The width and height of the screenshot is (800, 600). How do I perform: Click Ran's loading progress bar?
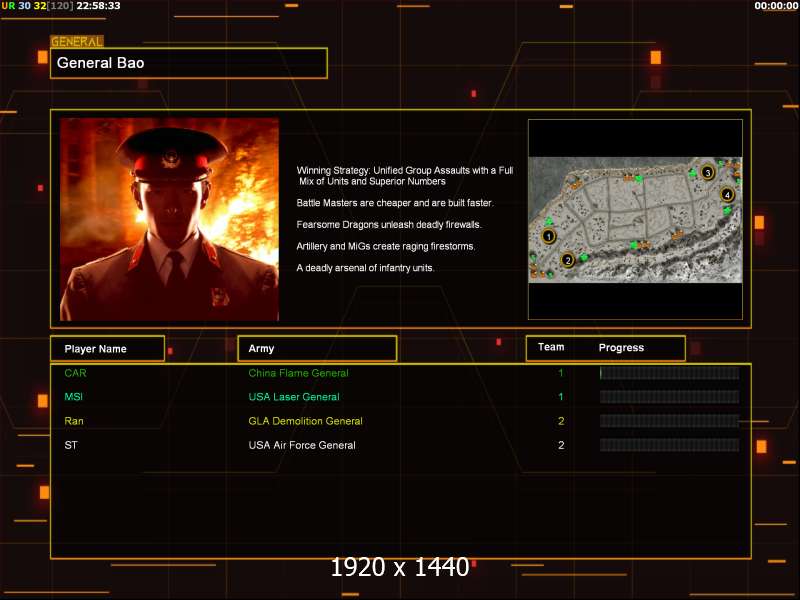coord(669,421)
